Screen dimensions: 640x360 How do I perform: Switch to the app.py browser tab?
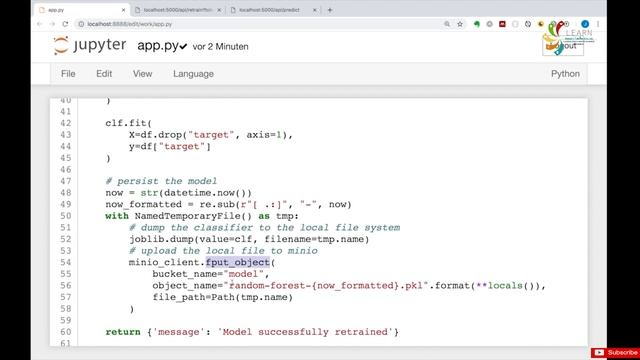[82, 10]
